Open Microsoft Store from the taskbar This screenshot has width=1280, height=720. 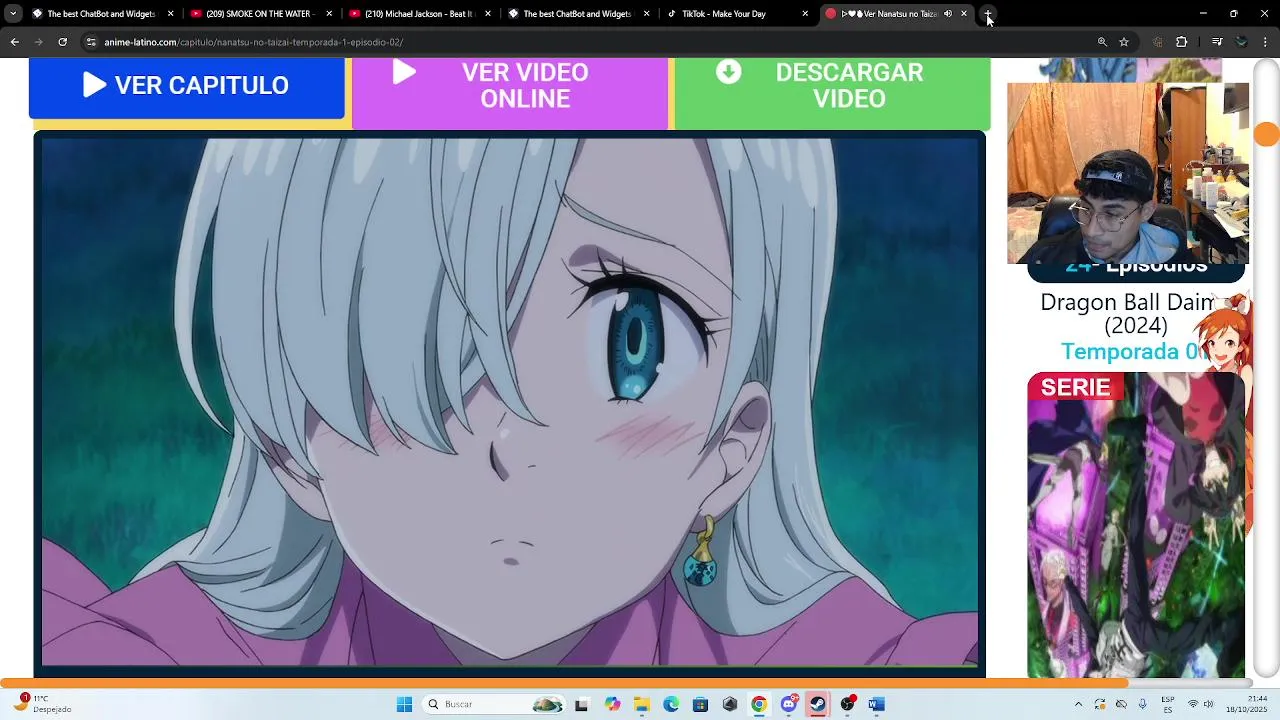tap(700, 704)
